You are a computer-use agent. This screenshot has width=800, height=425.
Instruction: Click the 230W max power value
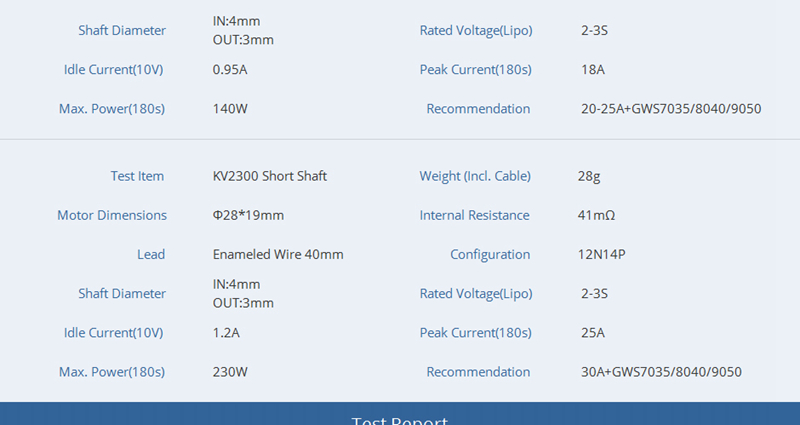pos(230,372)
